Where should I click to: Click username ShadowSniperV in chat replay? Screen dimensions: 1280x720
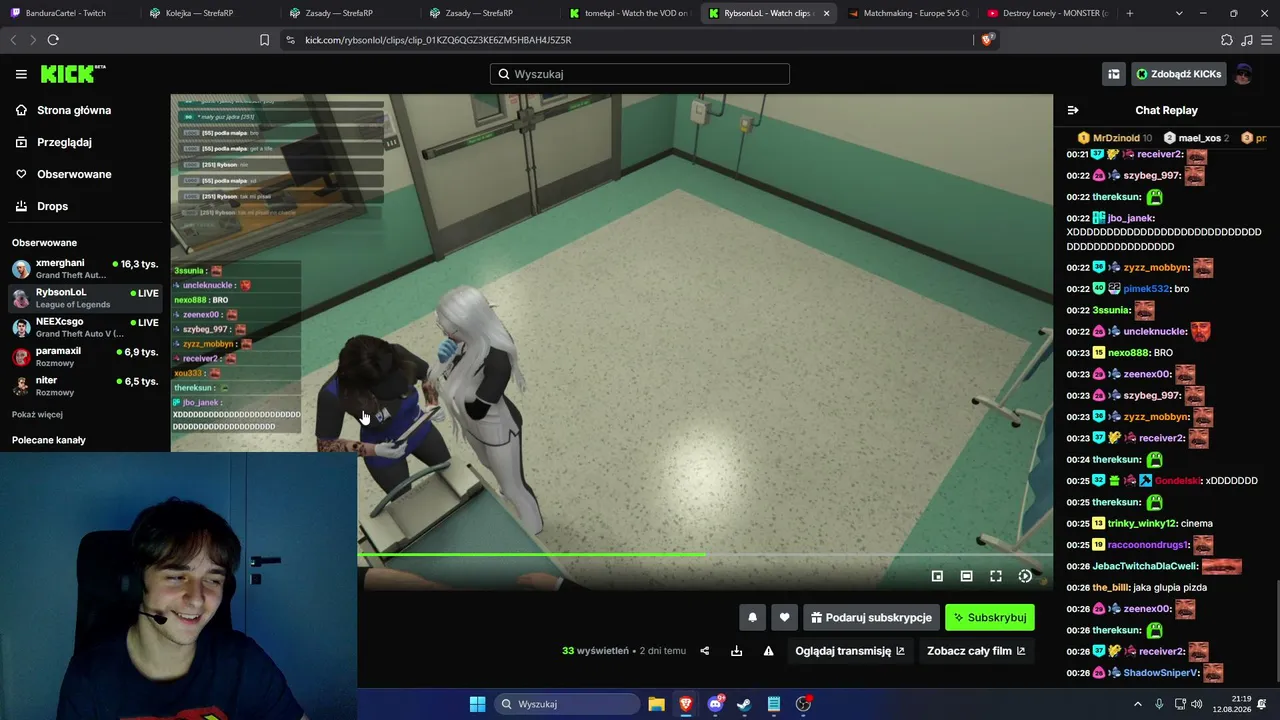coord(1161,673)
